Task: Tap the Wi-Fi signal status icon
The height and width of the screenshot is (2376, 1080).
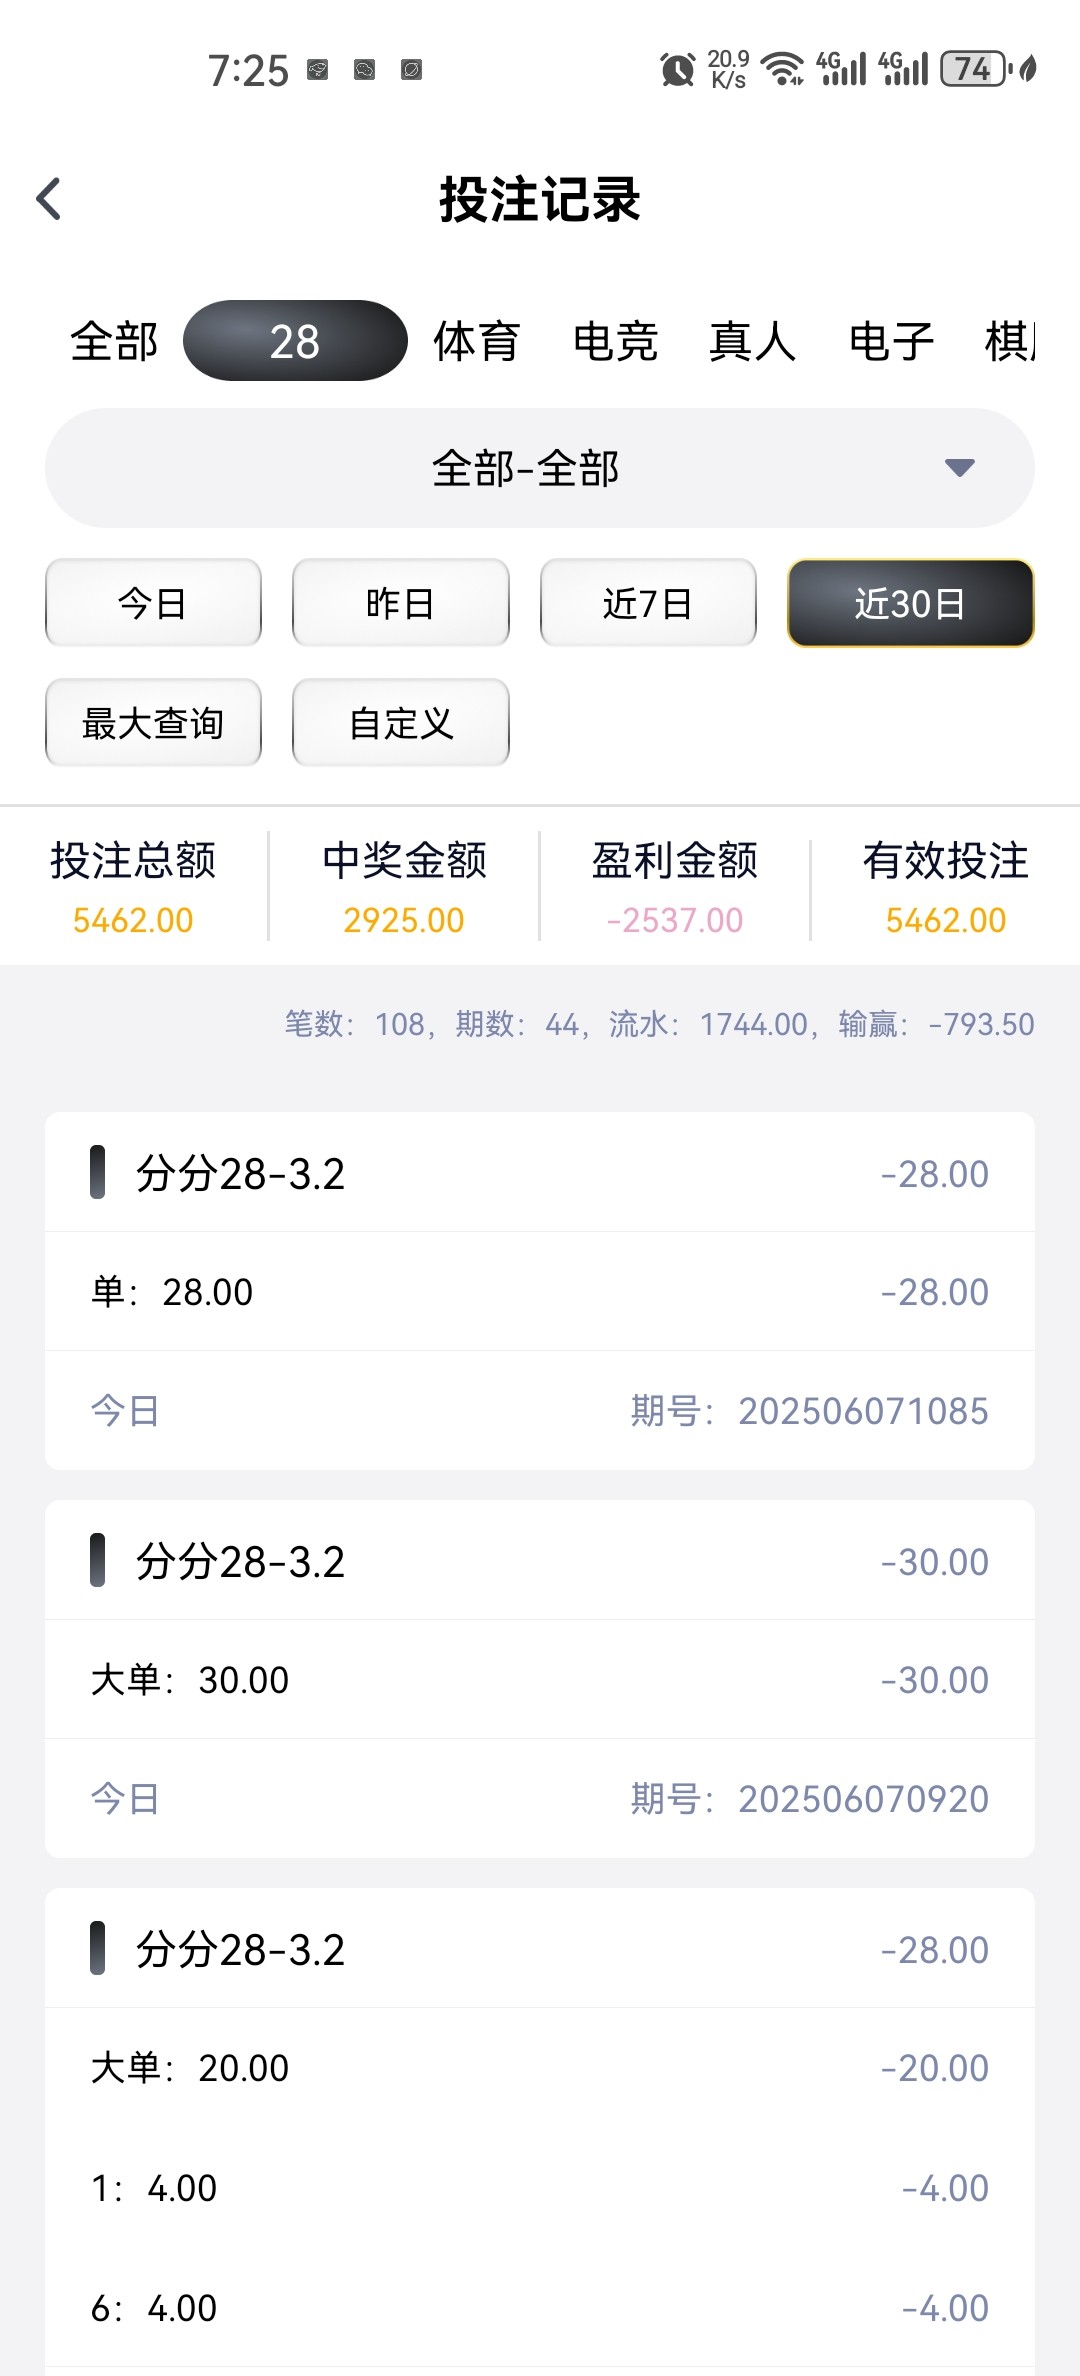Action: pyautogui.click(x=782, y=69)
